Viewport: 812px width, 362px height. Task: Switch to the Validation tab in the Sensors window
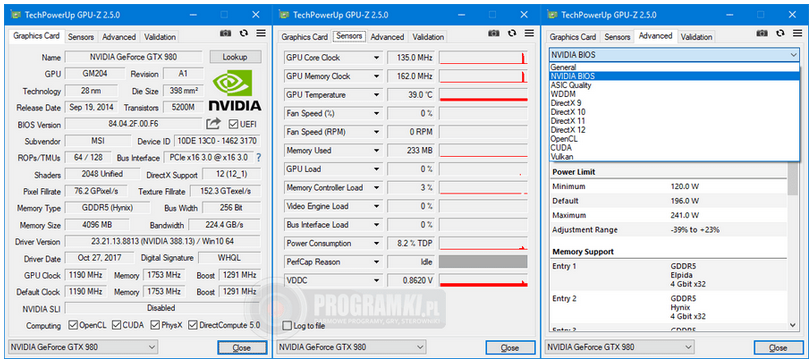pos(428,37)
